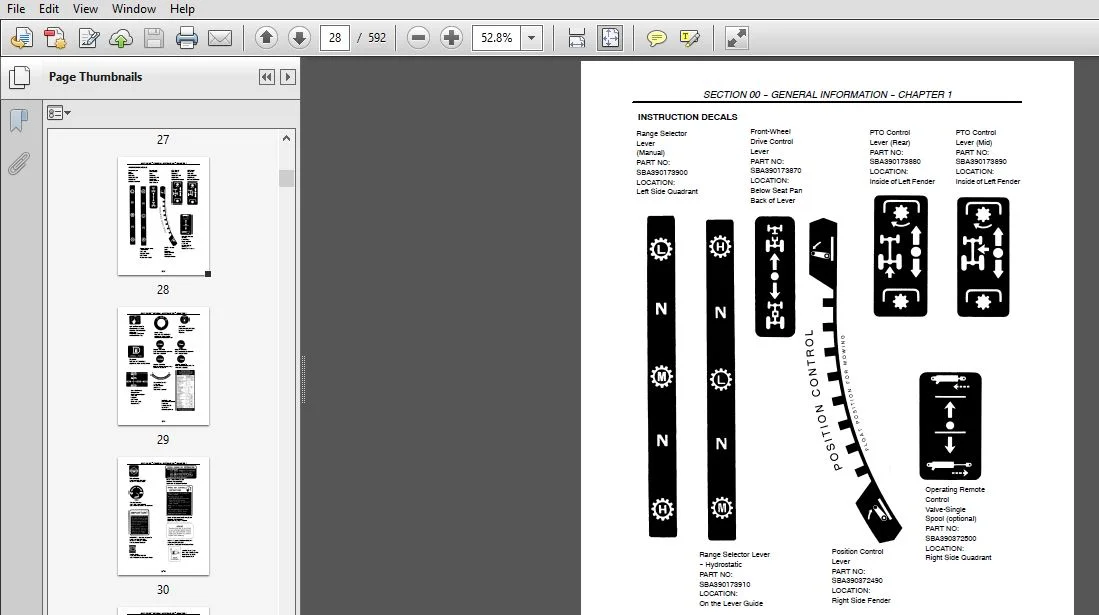This screenshot has width=1099, height=615.
Task: Select page 29 thumbnail
Action: click(x=163, y=366)
